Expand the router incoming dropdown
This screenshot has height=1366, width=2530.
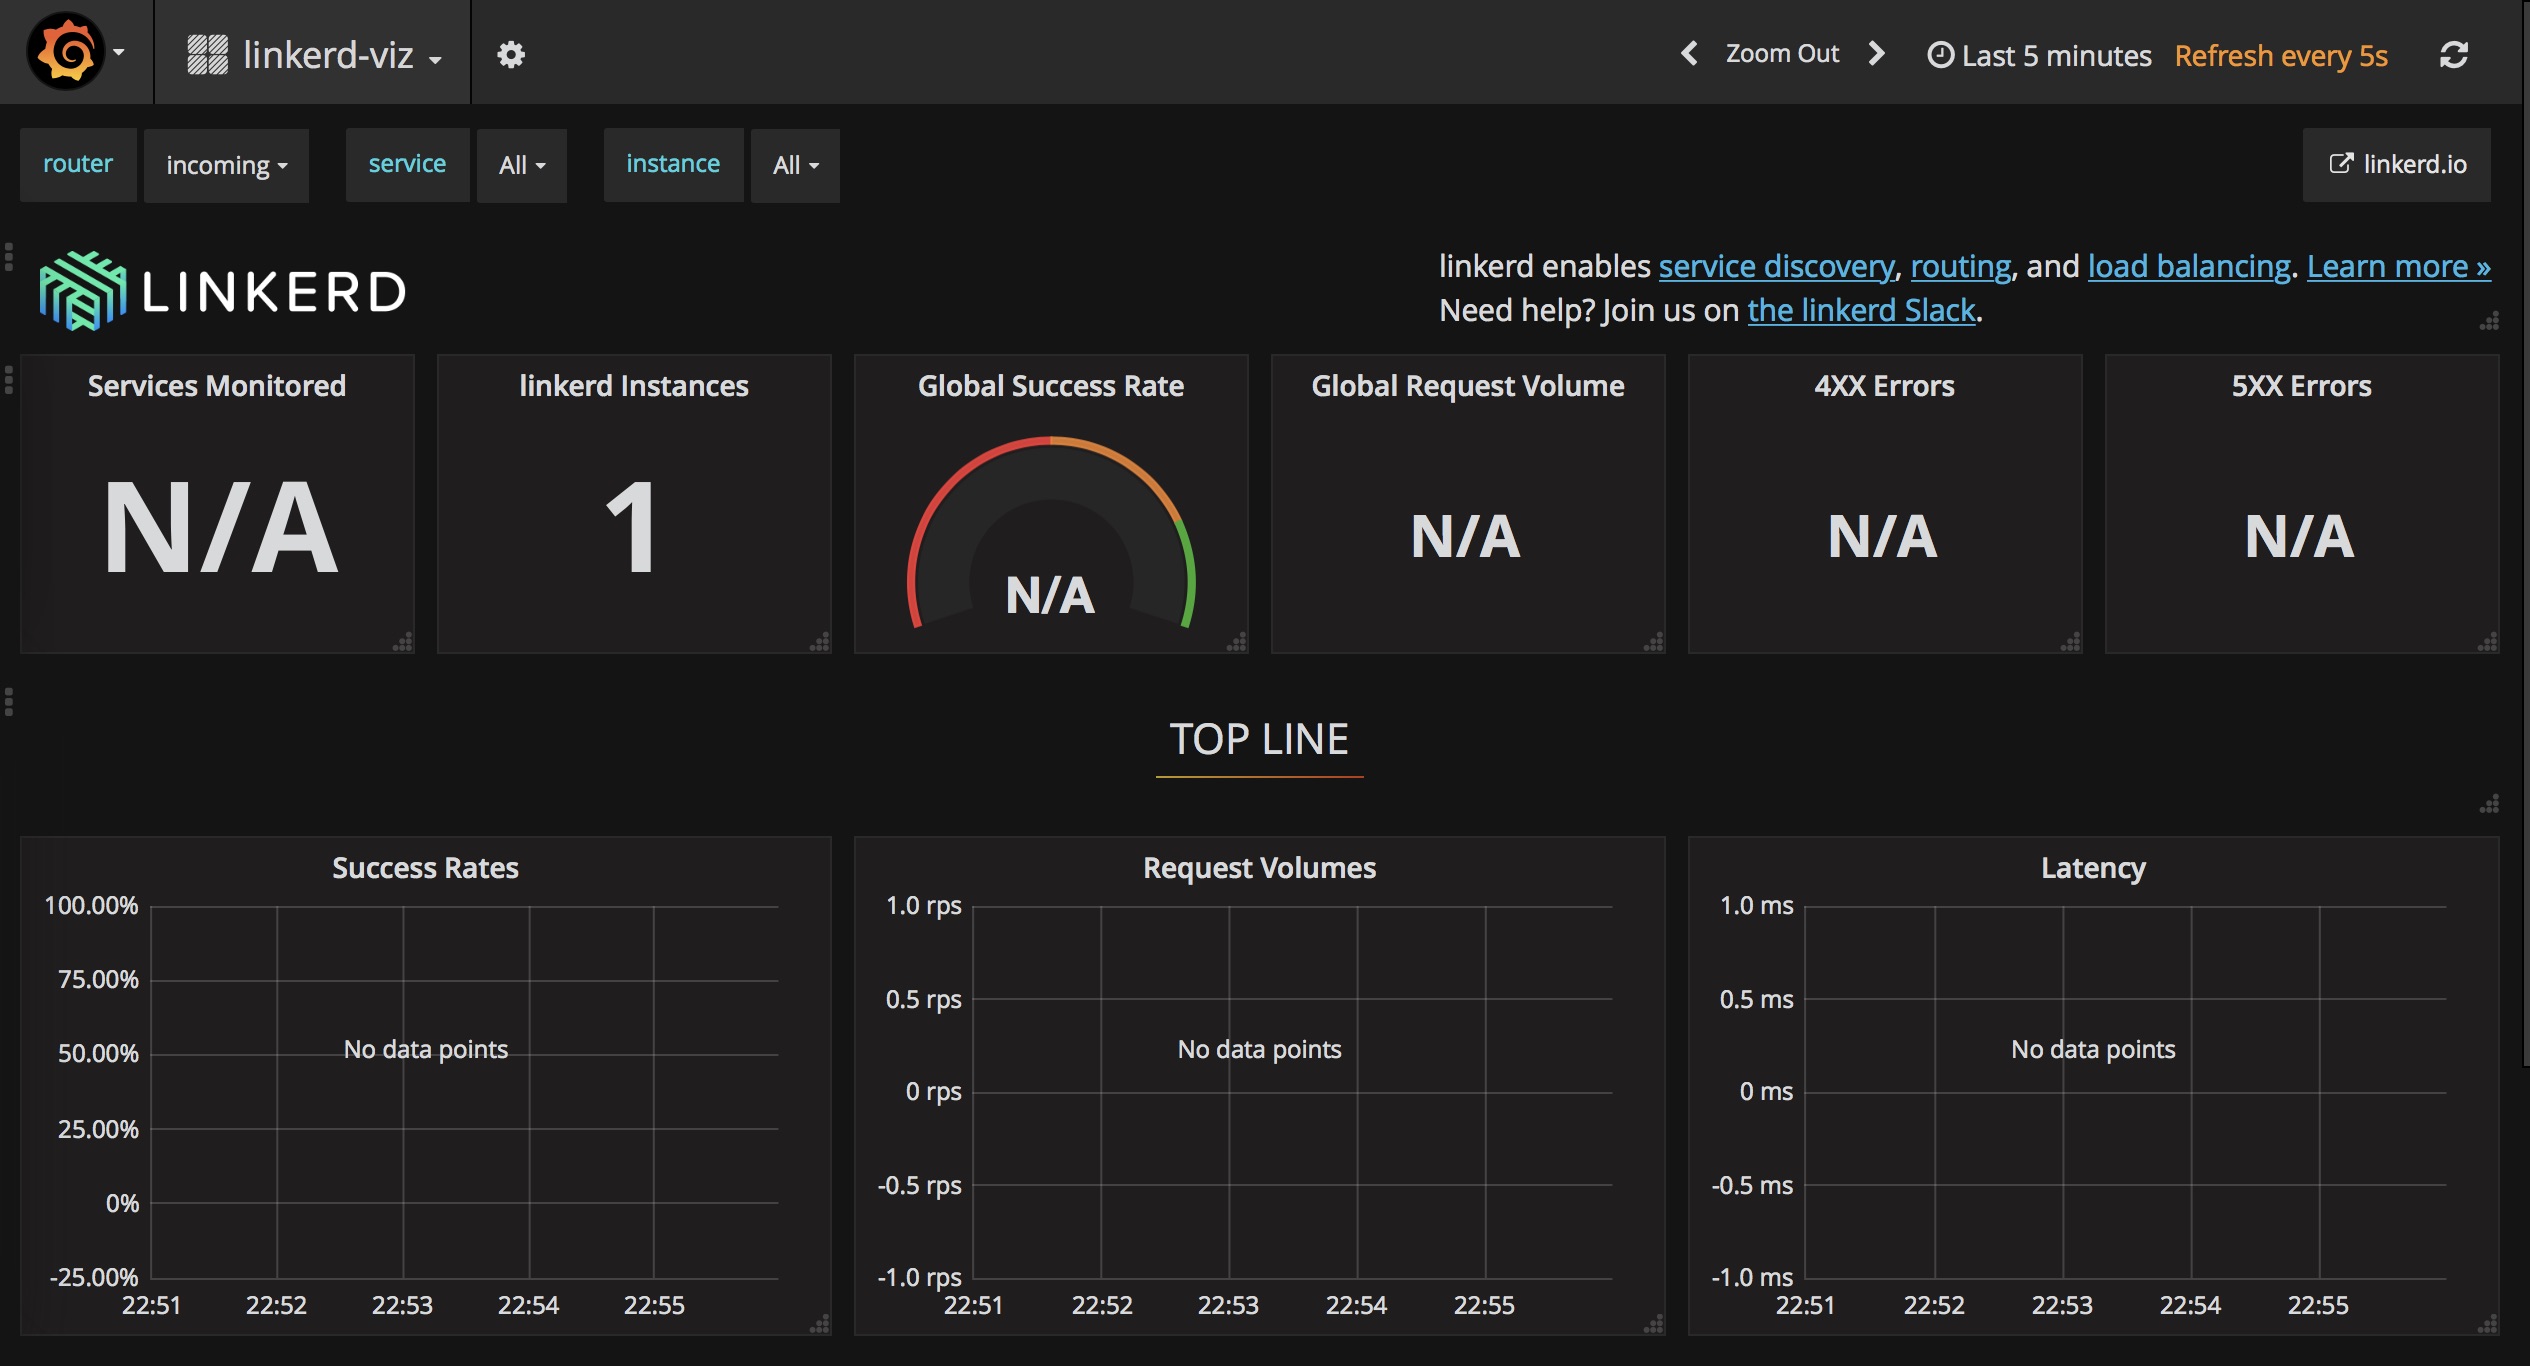pyautogui.click(x=226, y=165)
